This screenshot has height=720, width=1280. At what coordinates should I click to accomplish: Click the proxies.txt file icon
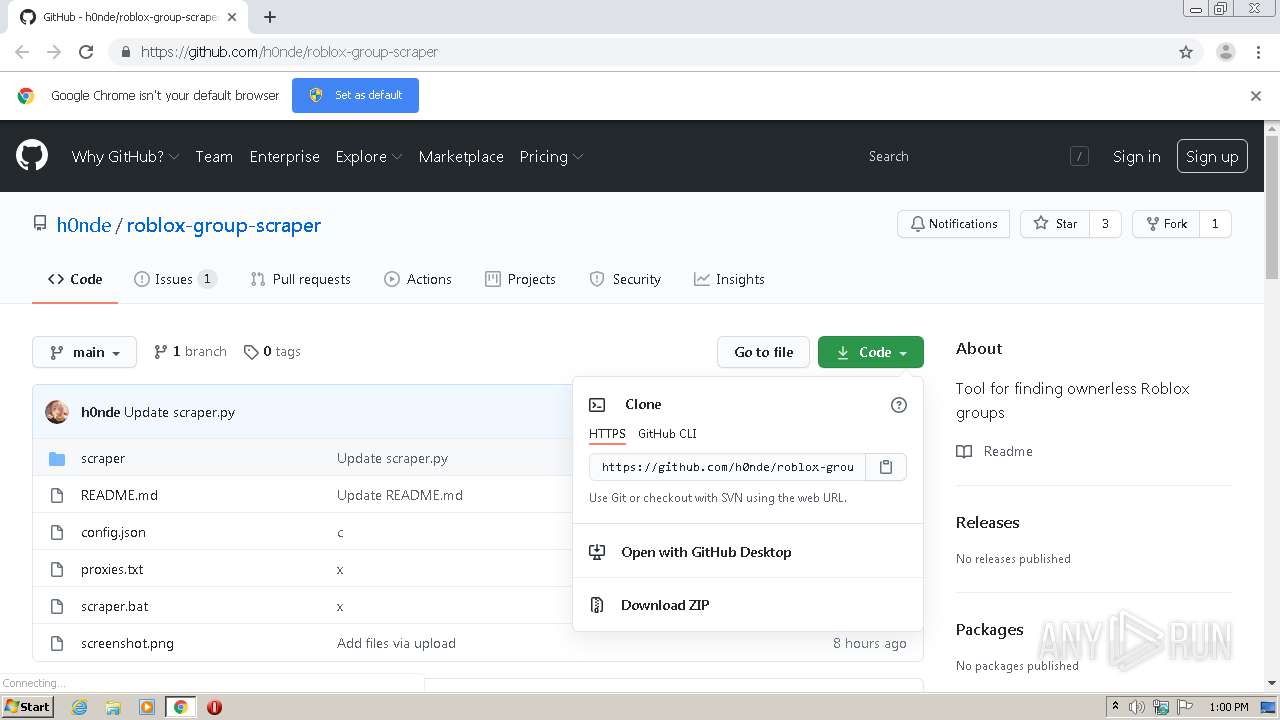tap(57, 569)
